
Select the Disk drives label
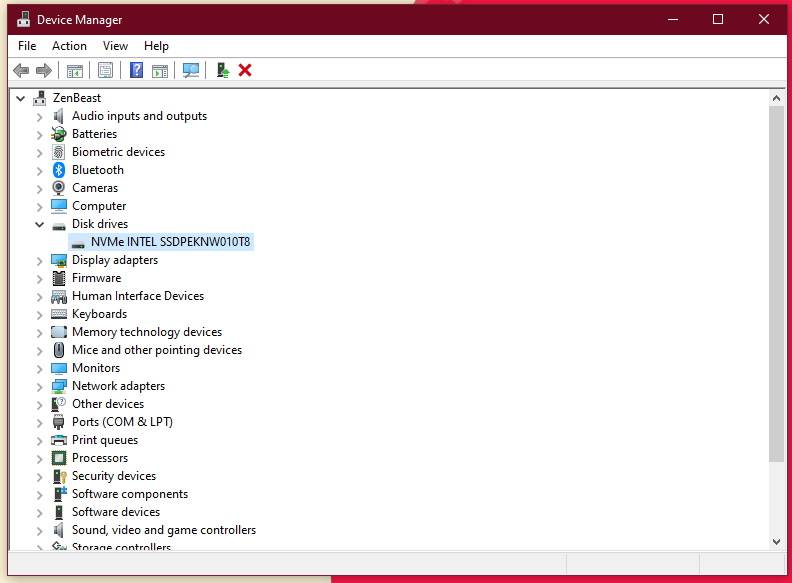100,224
